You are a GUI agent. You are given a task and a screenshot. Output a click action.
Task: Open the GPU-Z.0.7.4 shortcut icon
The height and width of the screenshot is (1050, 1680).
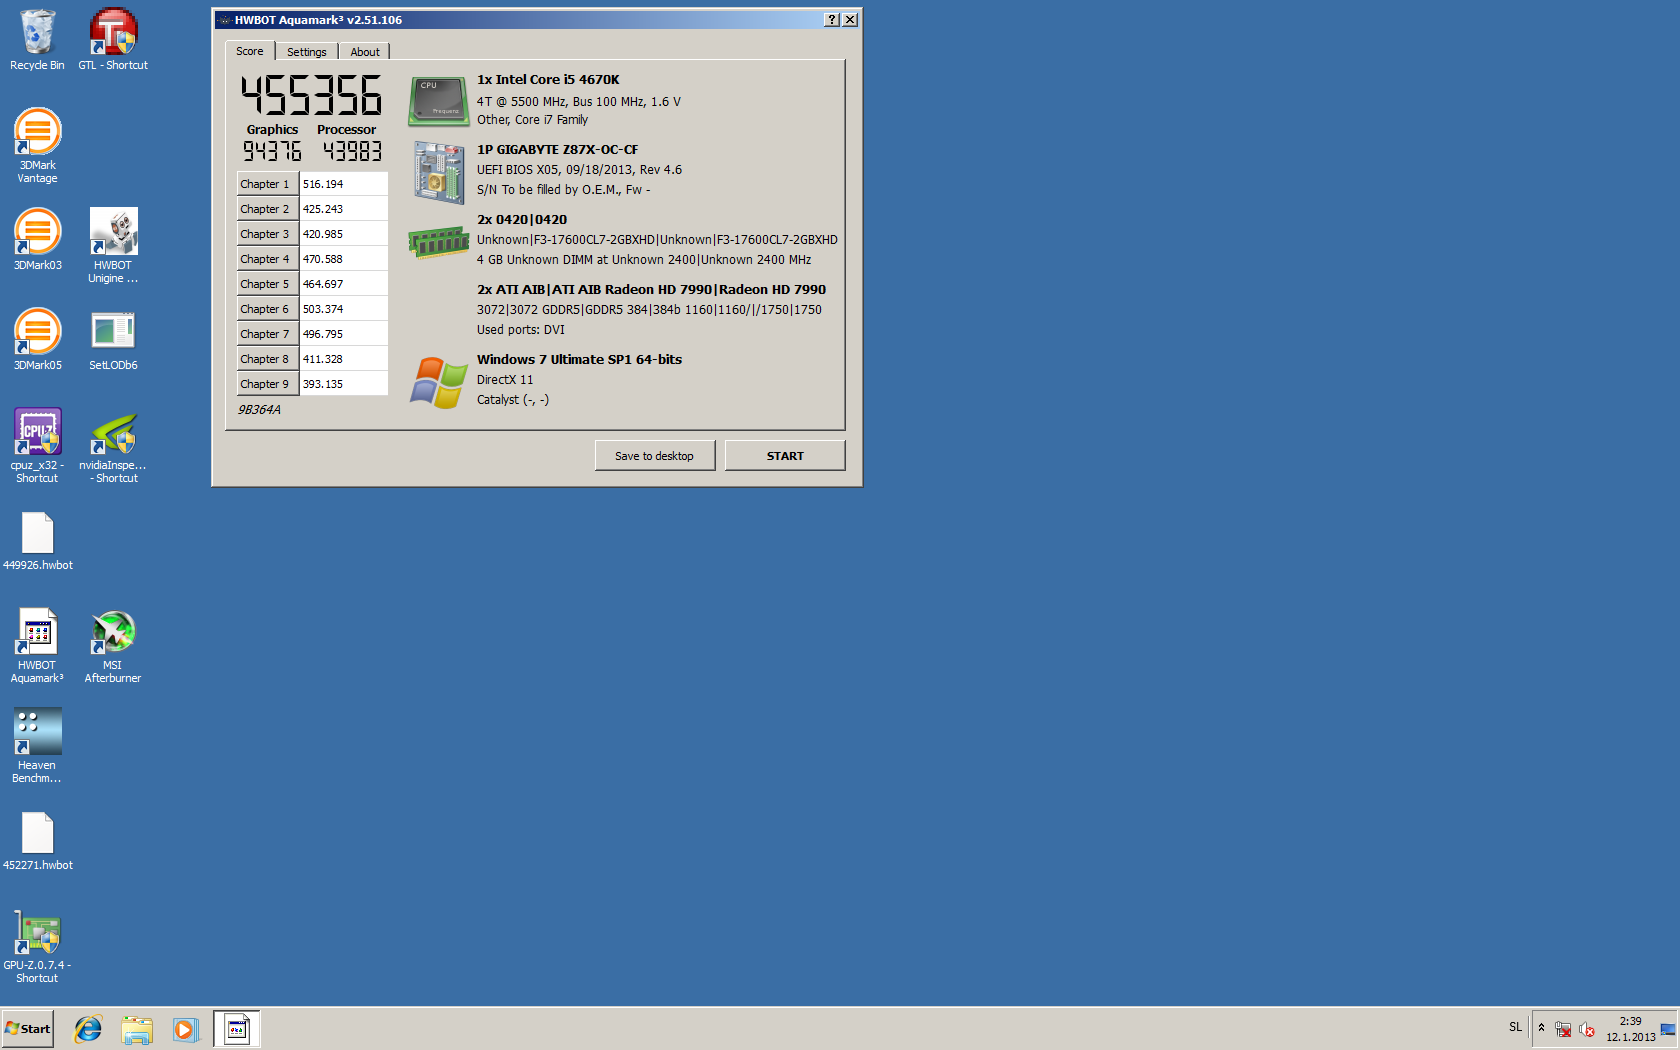click(37, 946)
